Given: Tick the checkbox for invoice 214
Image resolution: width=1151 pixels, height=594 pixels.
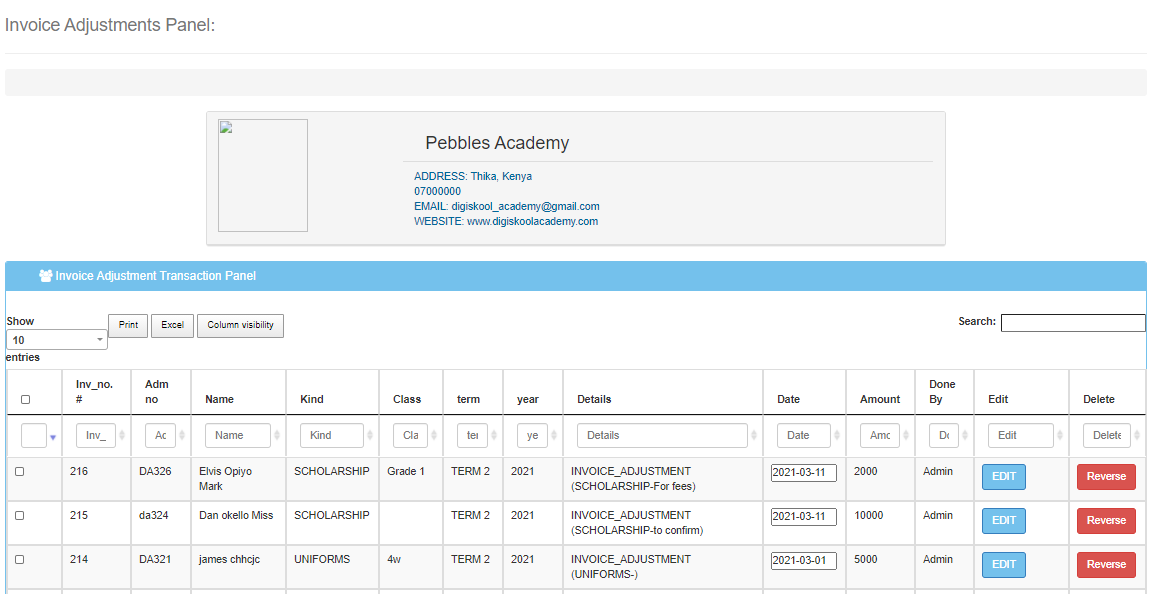Looking at the screenshot, I should 20,560.
